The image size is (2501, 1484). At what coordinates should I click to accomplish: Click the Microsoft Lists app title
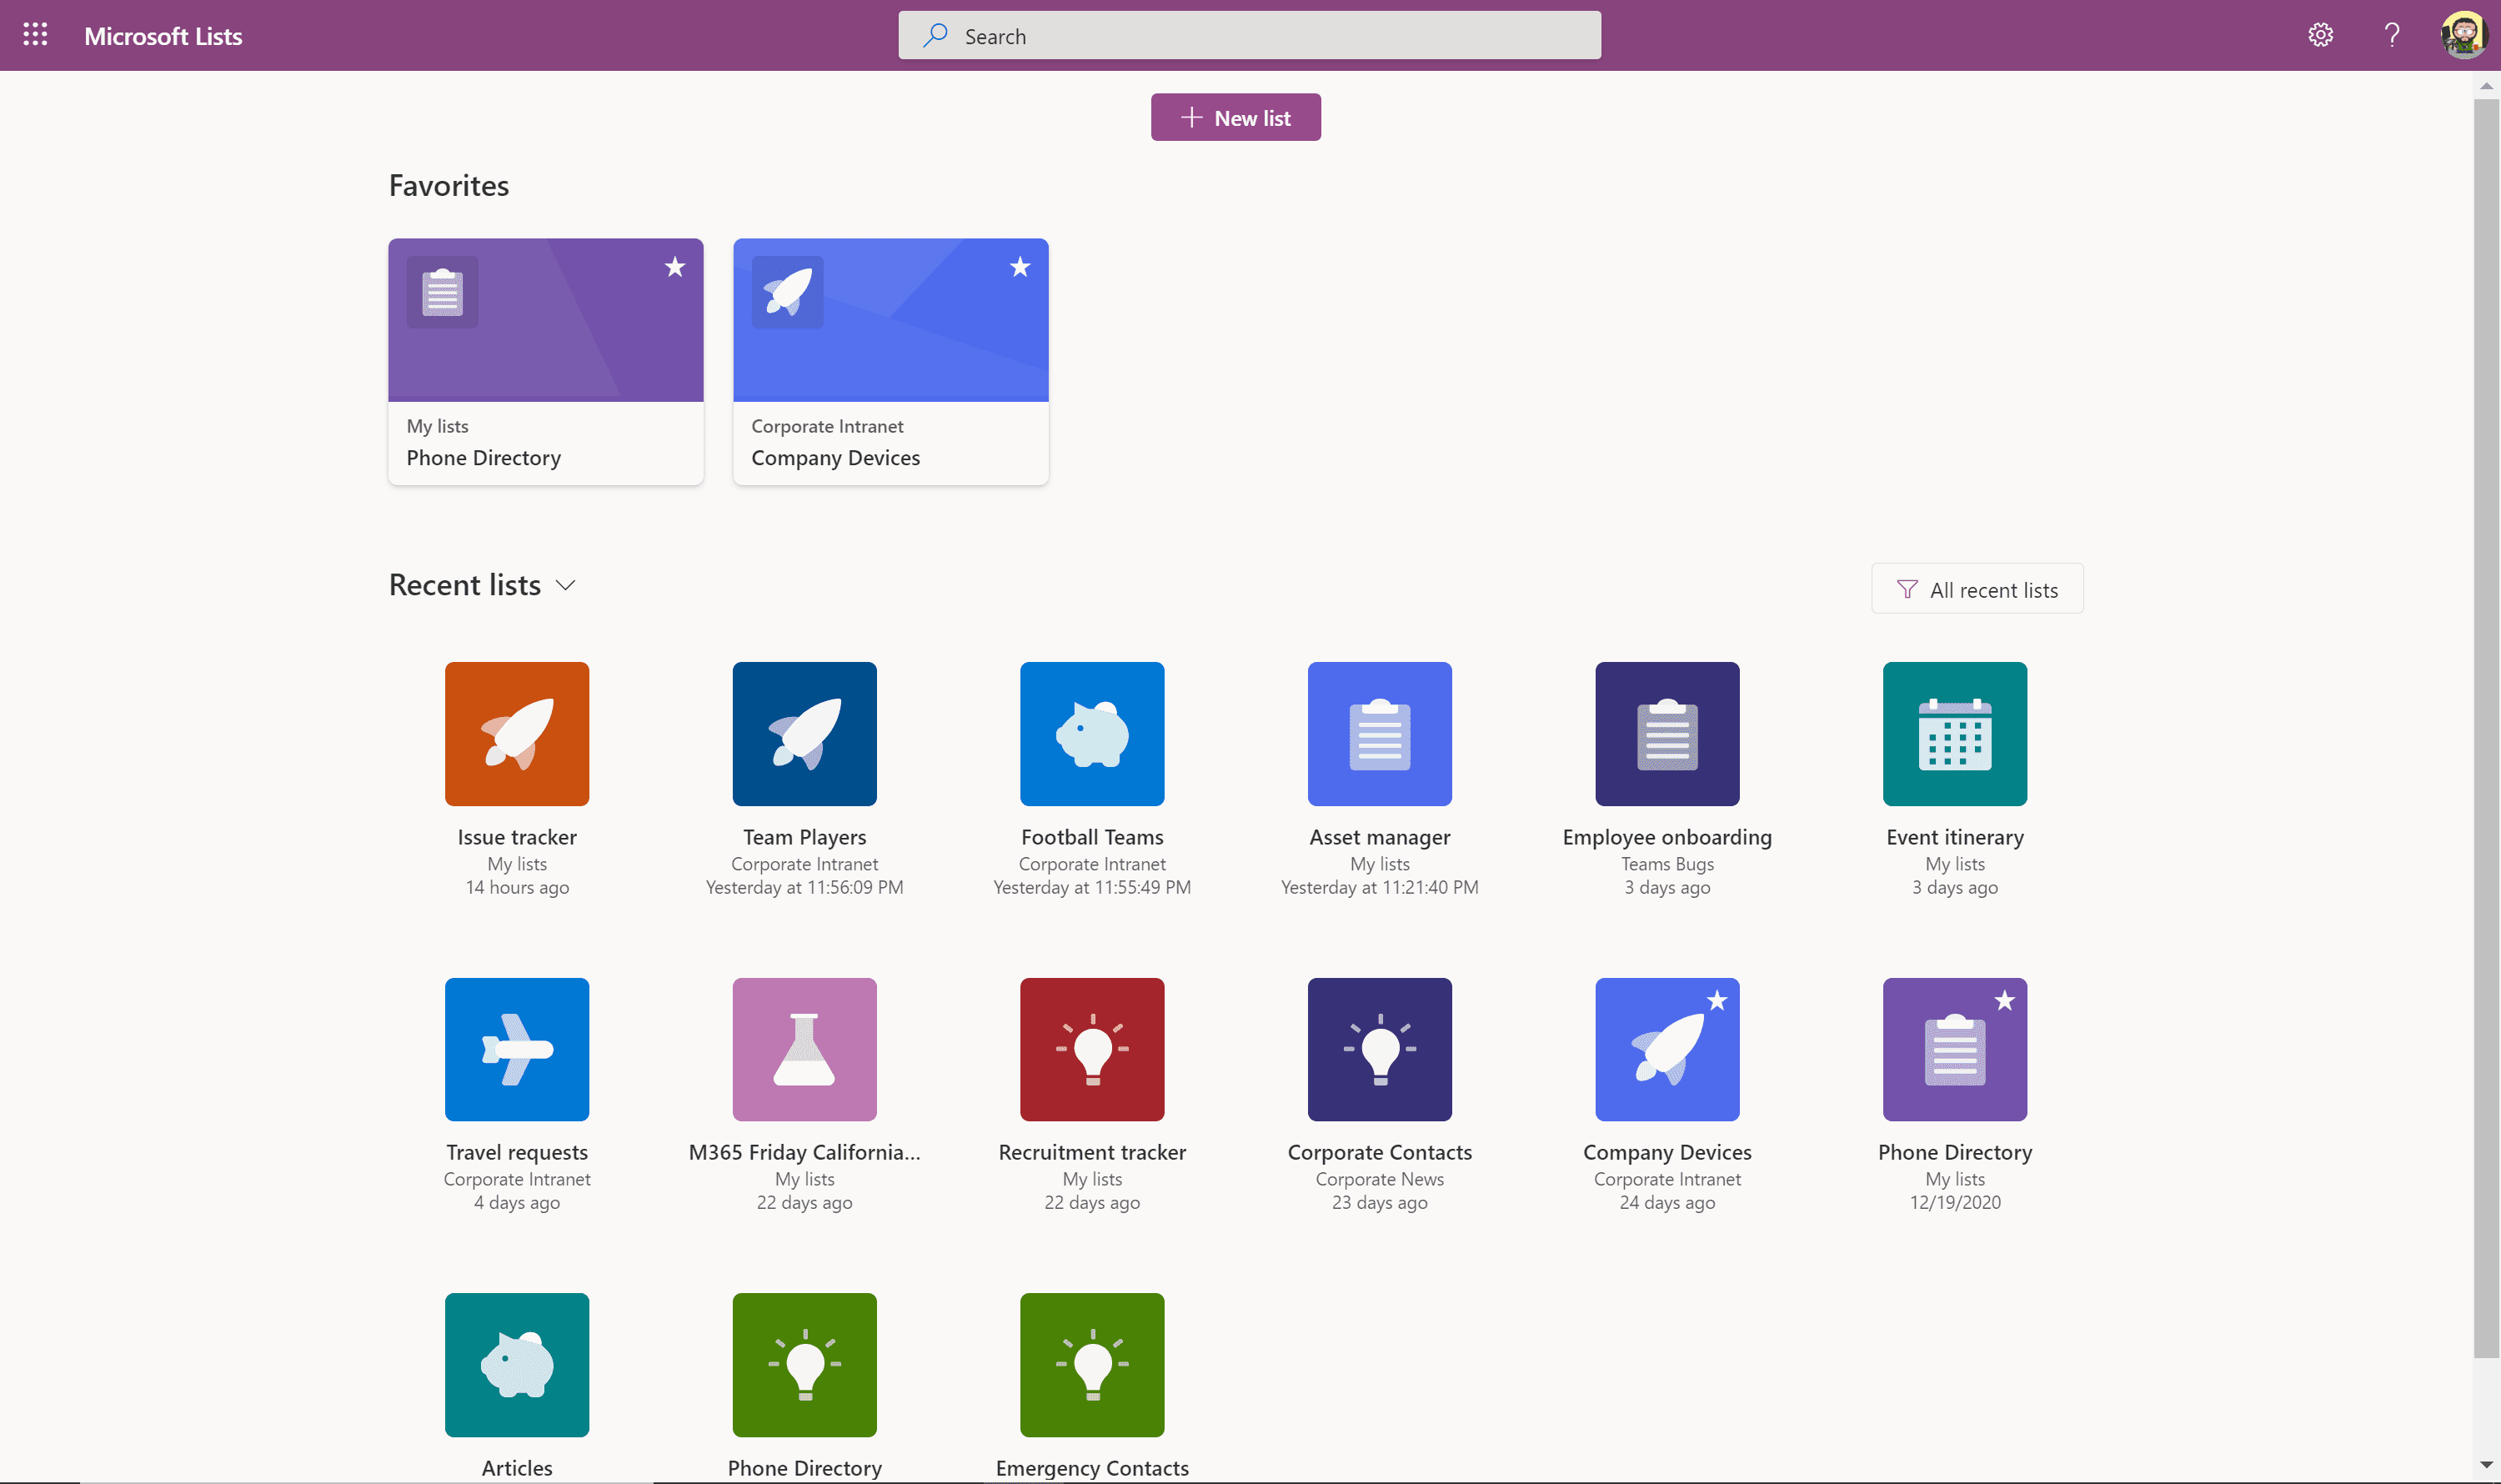click(x=163, y=36)
